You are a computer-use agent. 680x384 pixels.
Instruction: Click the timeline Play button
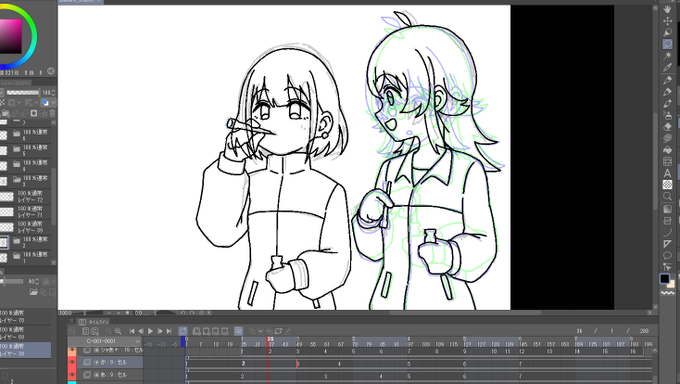coord(150,331)
